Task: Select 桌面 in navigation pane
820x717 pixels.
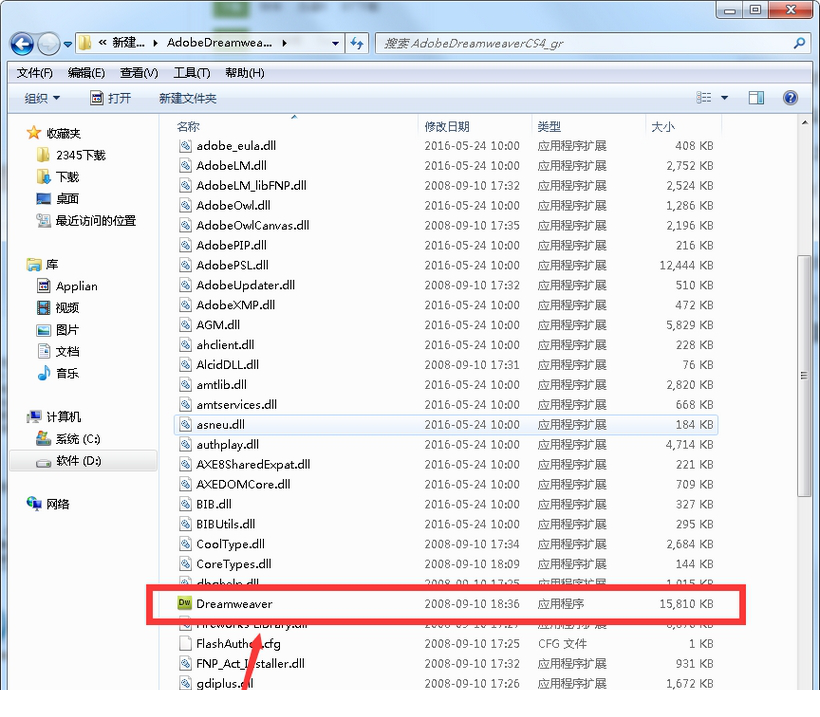Action: tap(67, 199)
